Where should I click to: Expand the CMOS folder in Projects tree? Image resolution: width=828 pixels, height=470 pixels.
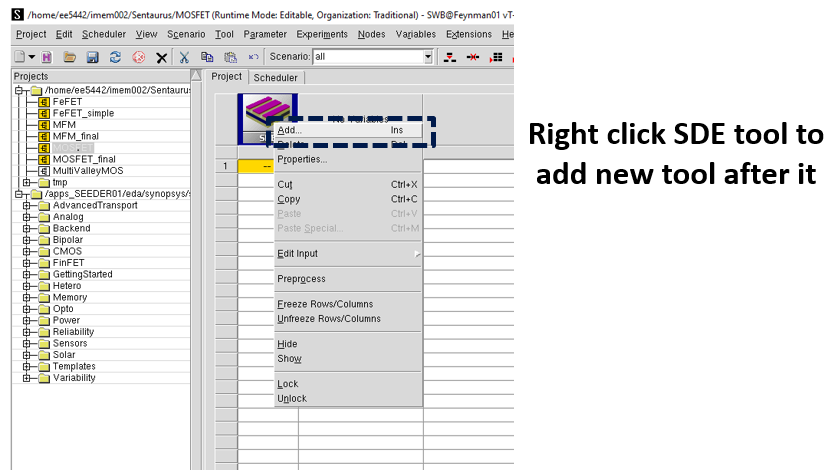(27, 251)
